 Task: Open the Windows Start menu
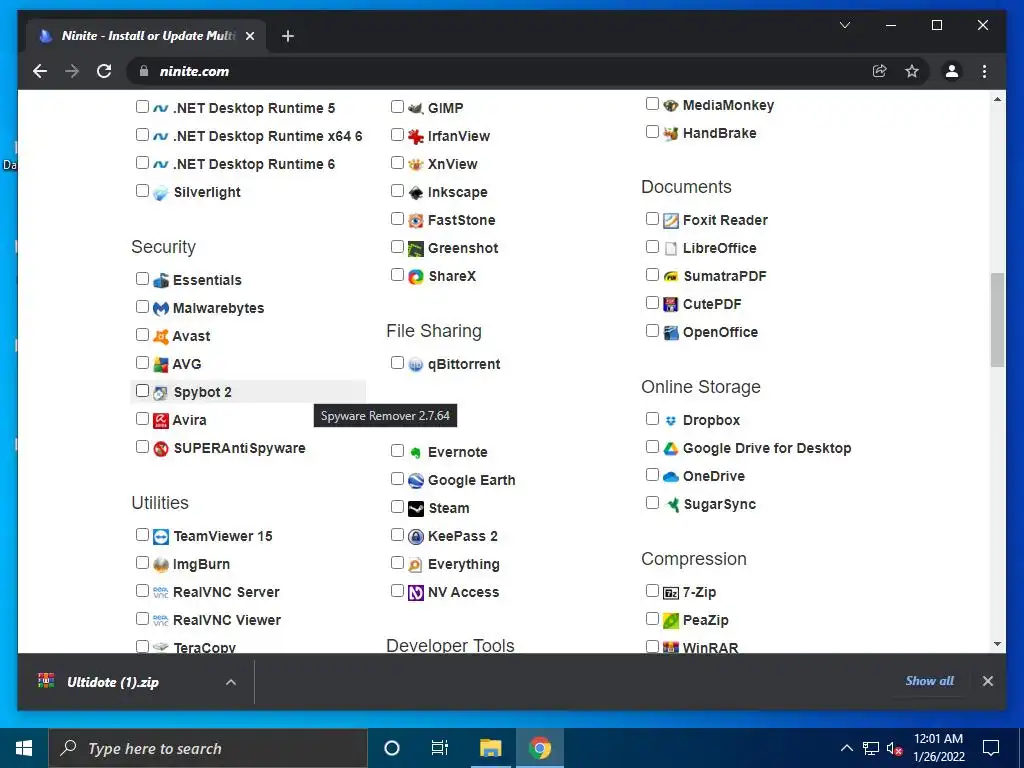click(24, 748)
